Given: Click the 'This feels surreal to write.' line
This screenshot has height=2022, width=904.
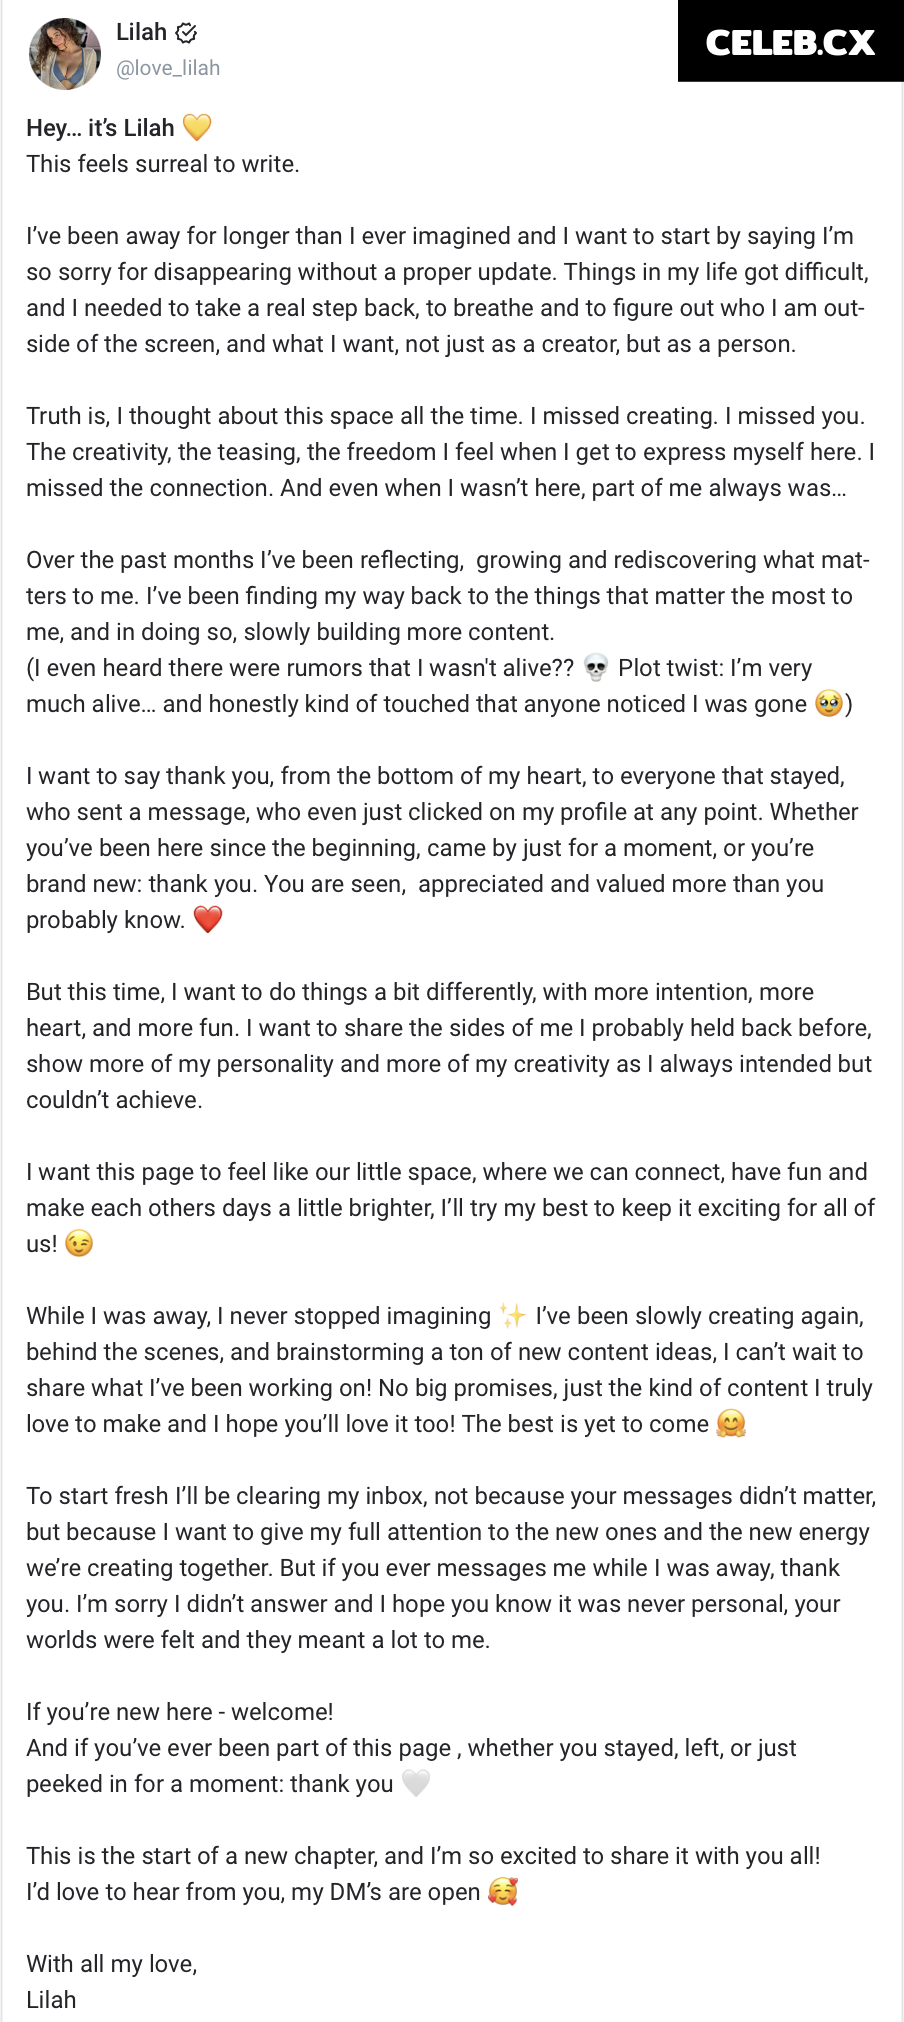Looking at the screenshot, I should pos(163,164).
